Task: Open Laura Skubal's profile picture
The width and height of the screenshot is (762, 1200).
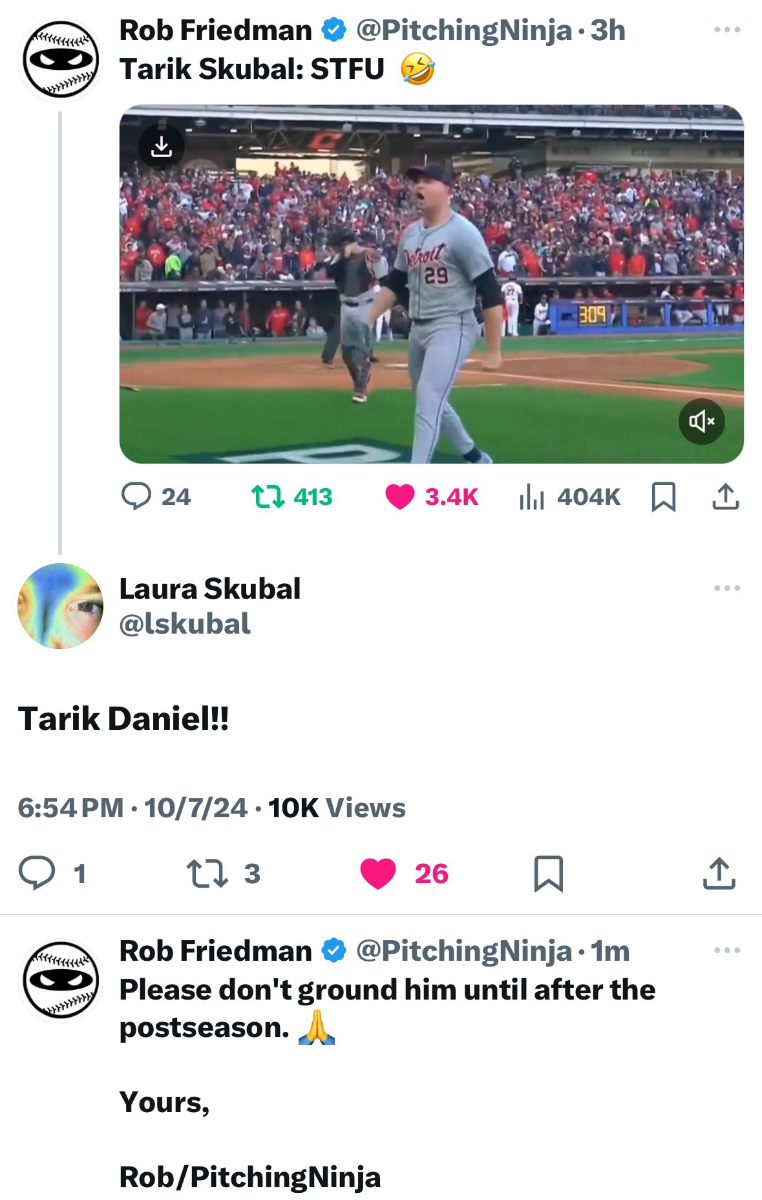Action: (x=60, y=606)
